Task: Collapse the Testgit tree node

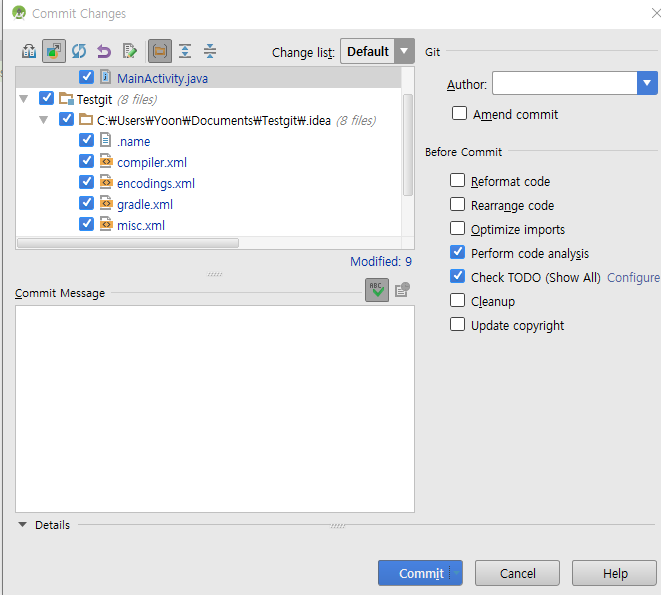Action: tap(24, 99)
